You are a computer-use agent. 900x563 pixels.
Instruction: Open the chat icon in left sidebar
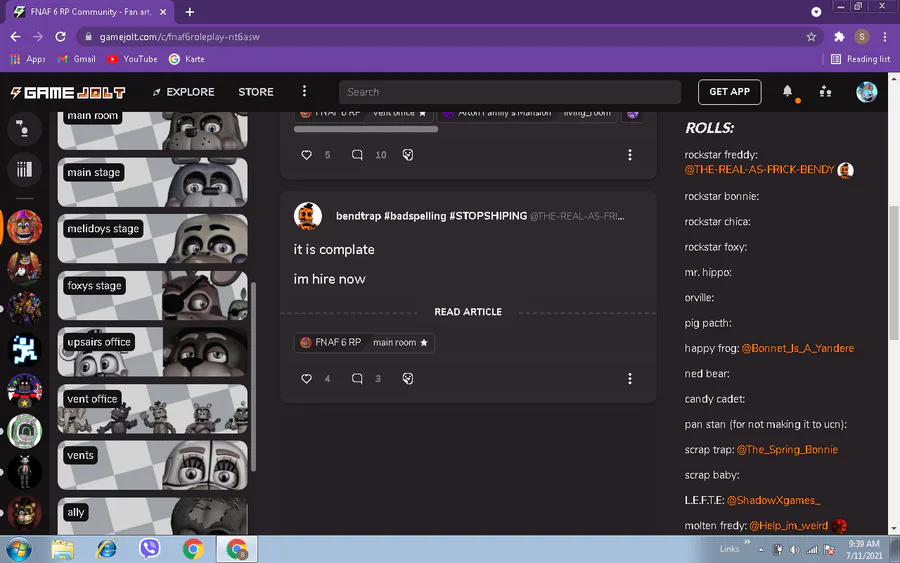point(24,129)
